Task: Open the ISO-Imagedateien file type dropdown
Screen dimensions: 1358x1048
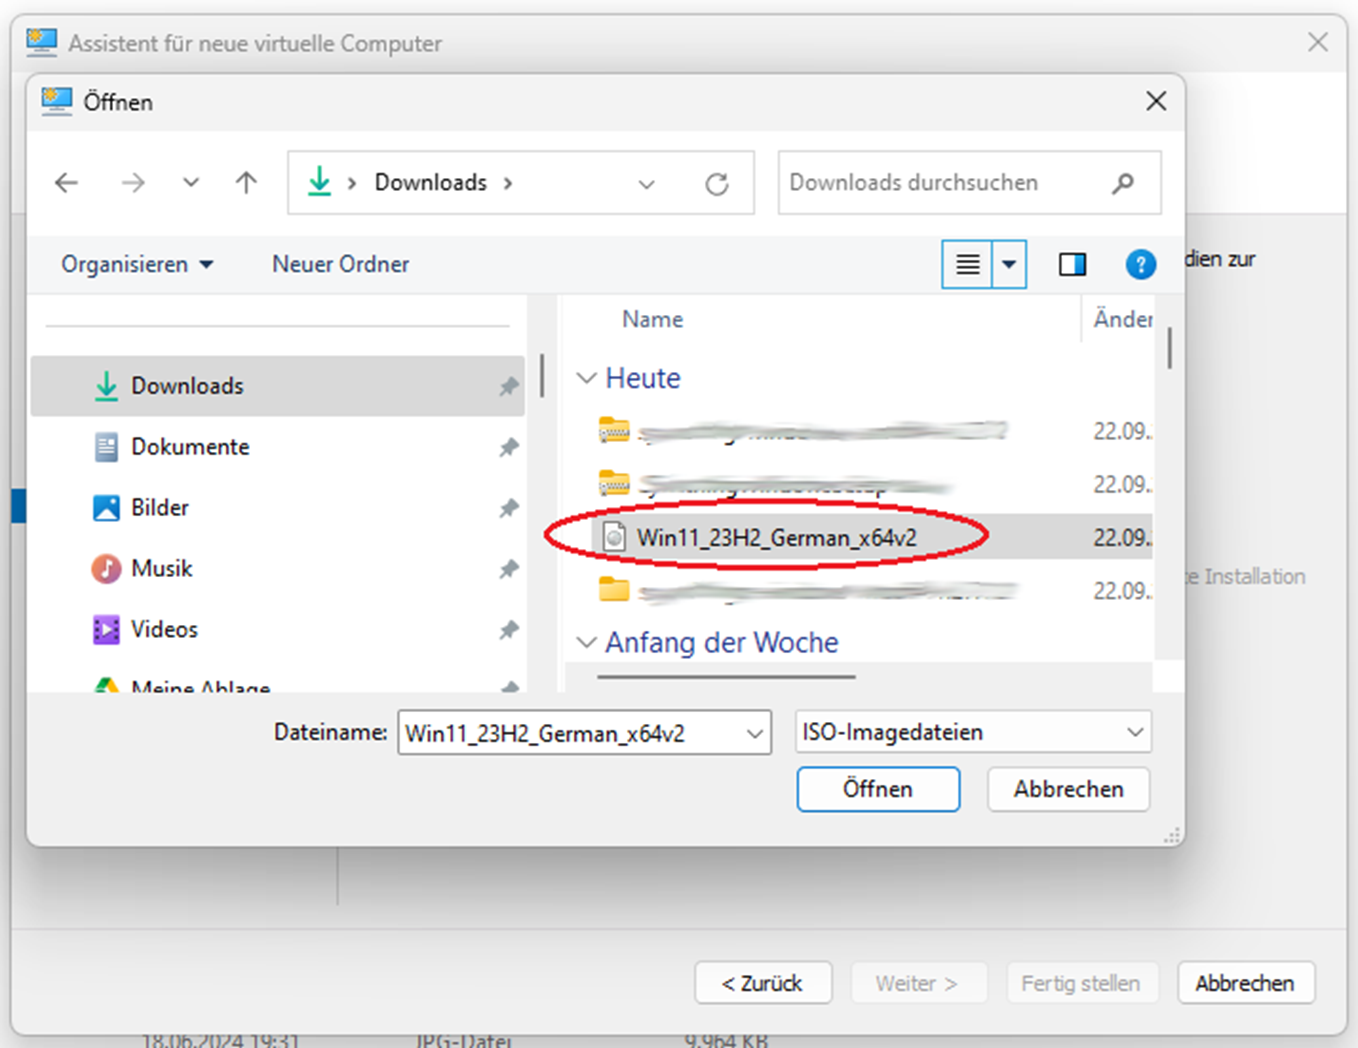Action: click(973, 732)
